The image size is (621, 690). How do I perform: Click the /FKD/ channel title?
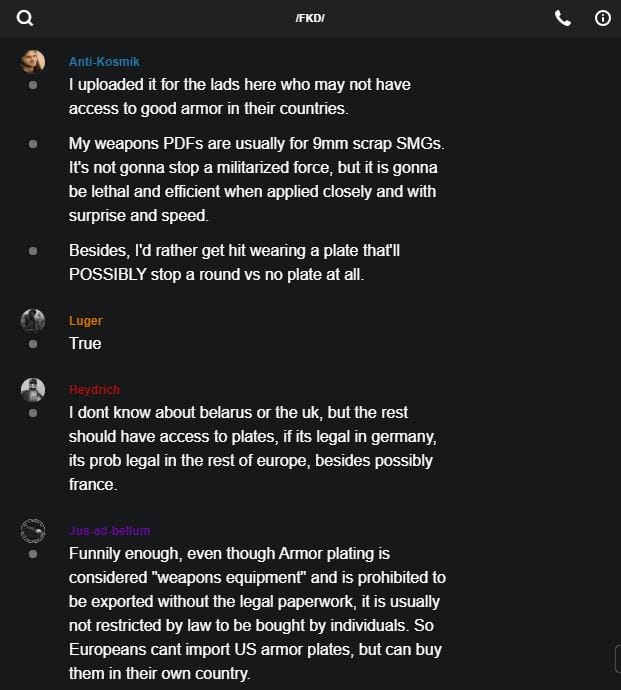[310, 19]
